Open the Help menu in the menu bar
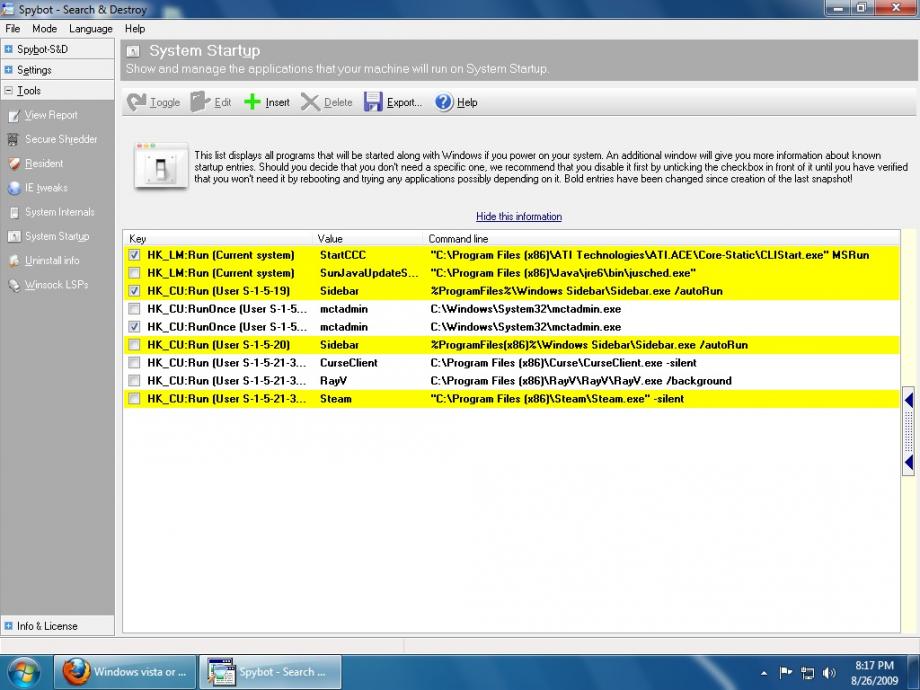This screenshot has width=920, height=690. (x=135, y=29)
